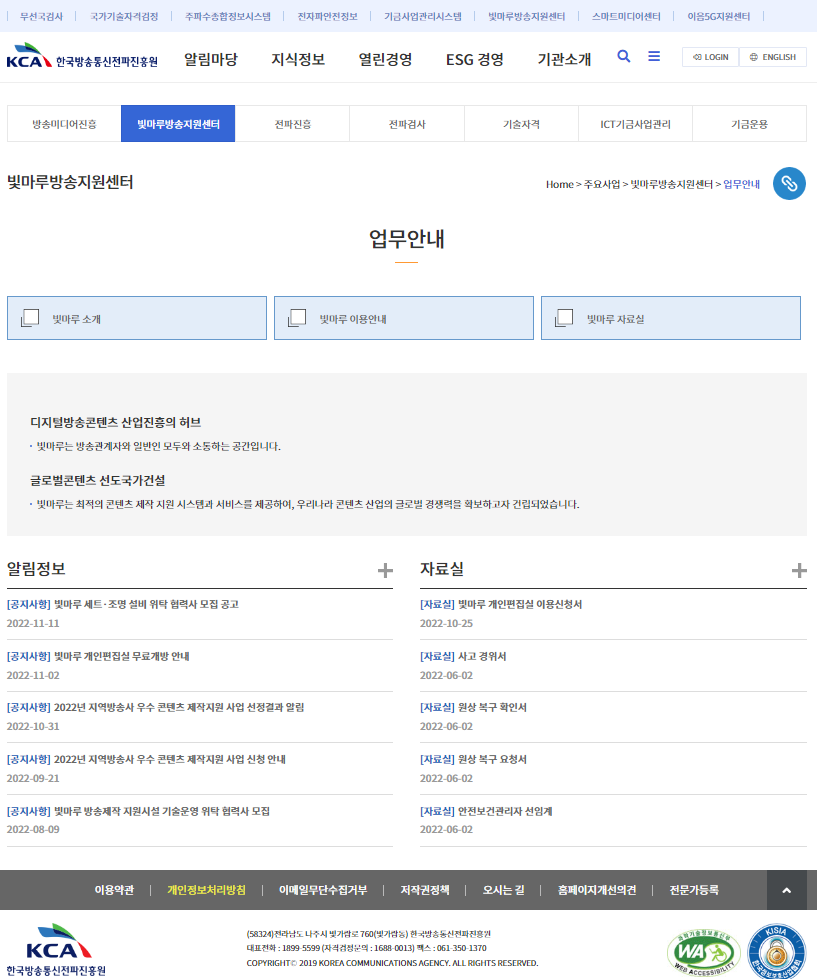817x979 pixels.
Task: Go to 빛마루방송지원센터 in the top bar
Action: [527, 16]
